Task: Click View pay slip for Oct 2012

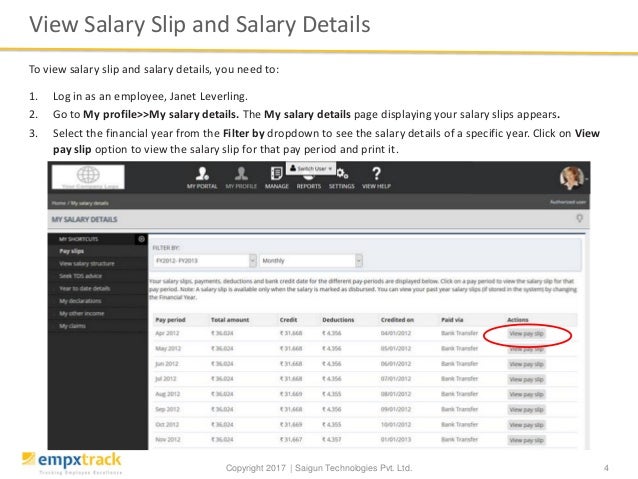Action: 526,425
